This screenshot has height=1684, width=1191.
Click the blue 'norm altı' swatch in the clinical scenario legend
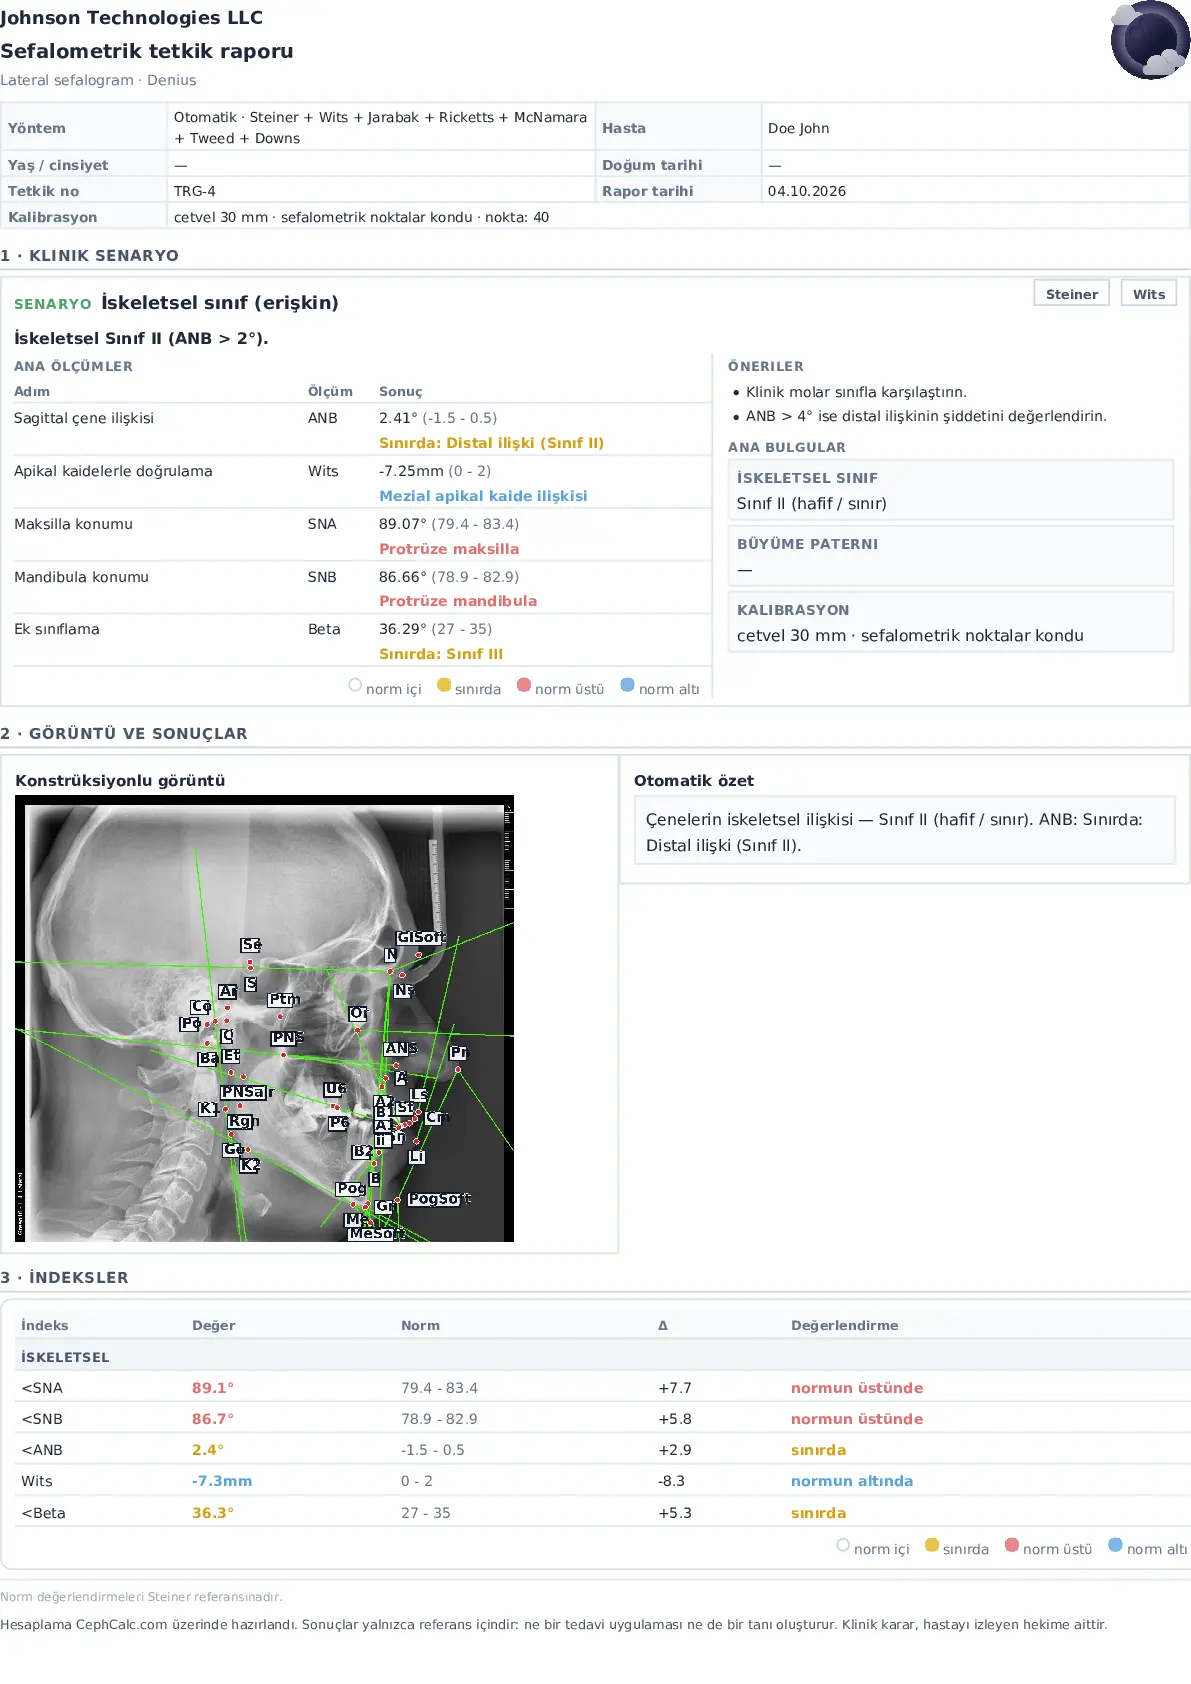click(x=628, y=685)
